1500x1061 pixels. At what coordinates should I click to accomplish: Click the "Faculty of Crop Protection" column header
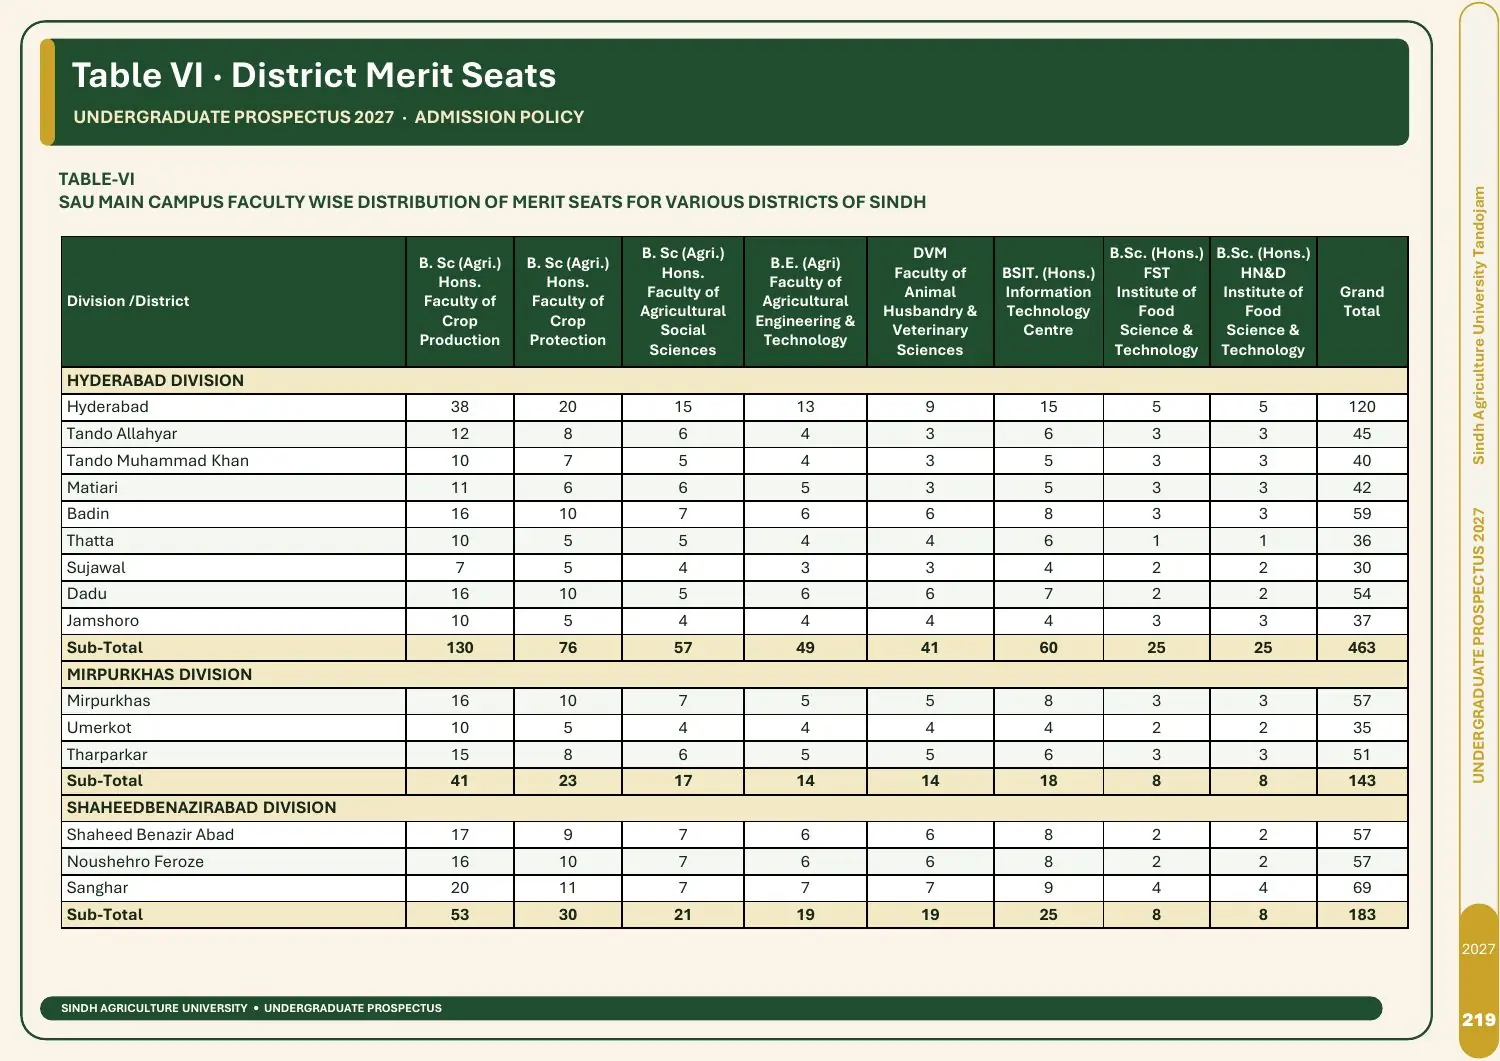(568, 301)
